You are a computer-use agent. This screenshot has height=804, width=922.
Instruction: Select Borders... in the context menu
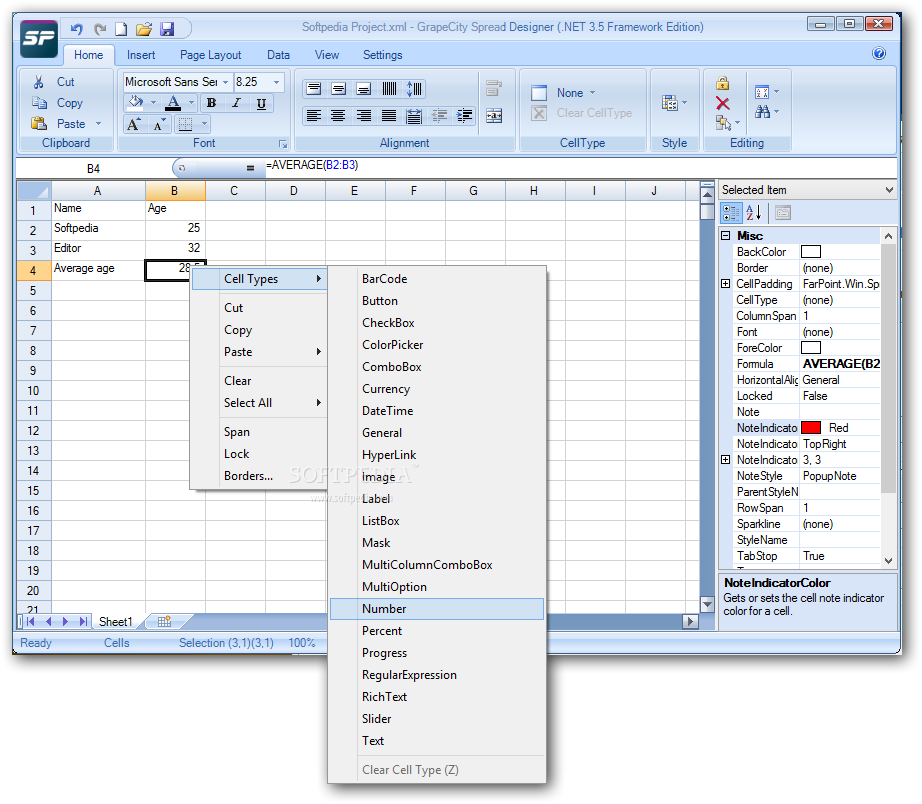[259, 476]
